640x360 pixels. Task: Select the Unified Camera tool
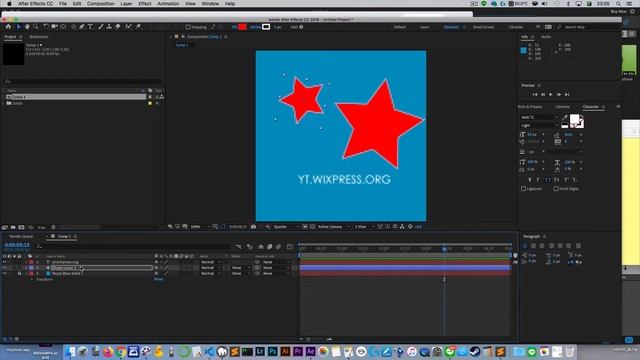click(54, 27)
